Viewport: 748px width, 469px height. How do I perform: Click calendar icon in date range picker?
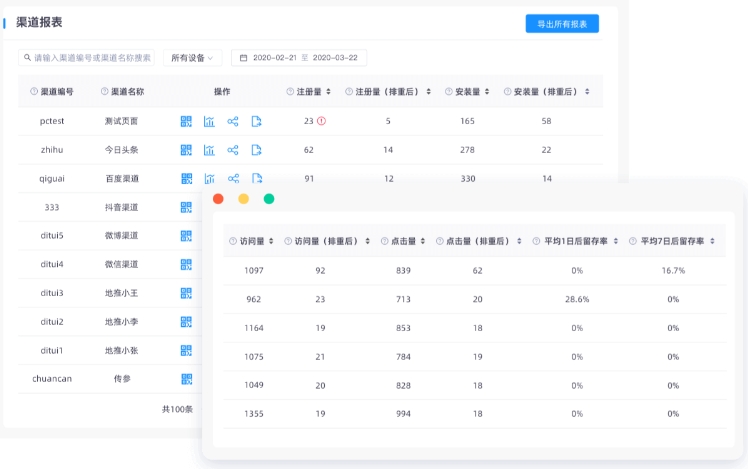tap(243, 58)
